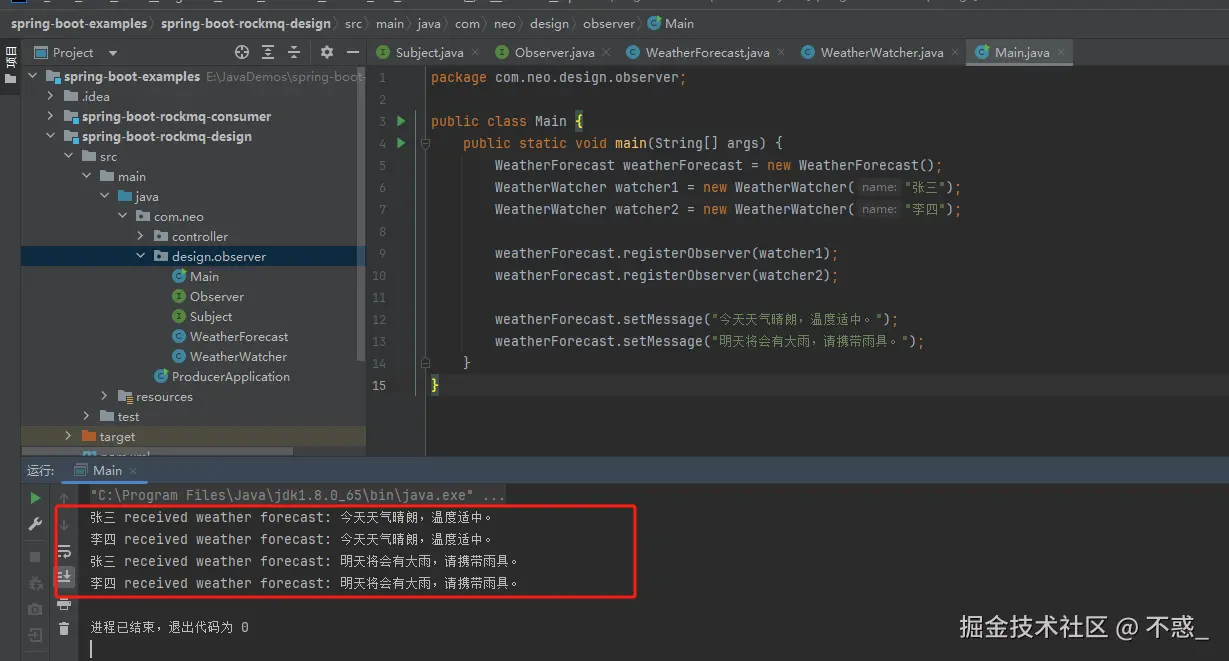Click spring-boot-rockmq-design breadcrumb
Viewport: 1229px width, 661px height.
(x=245, y=23)
